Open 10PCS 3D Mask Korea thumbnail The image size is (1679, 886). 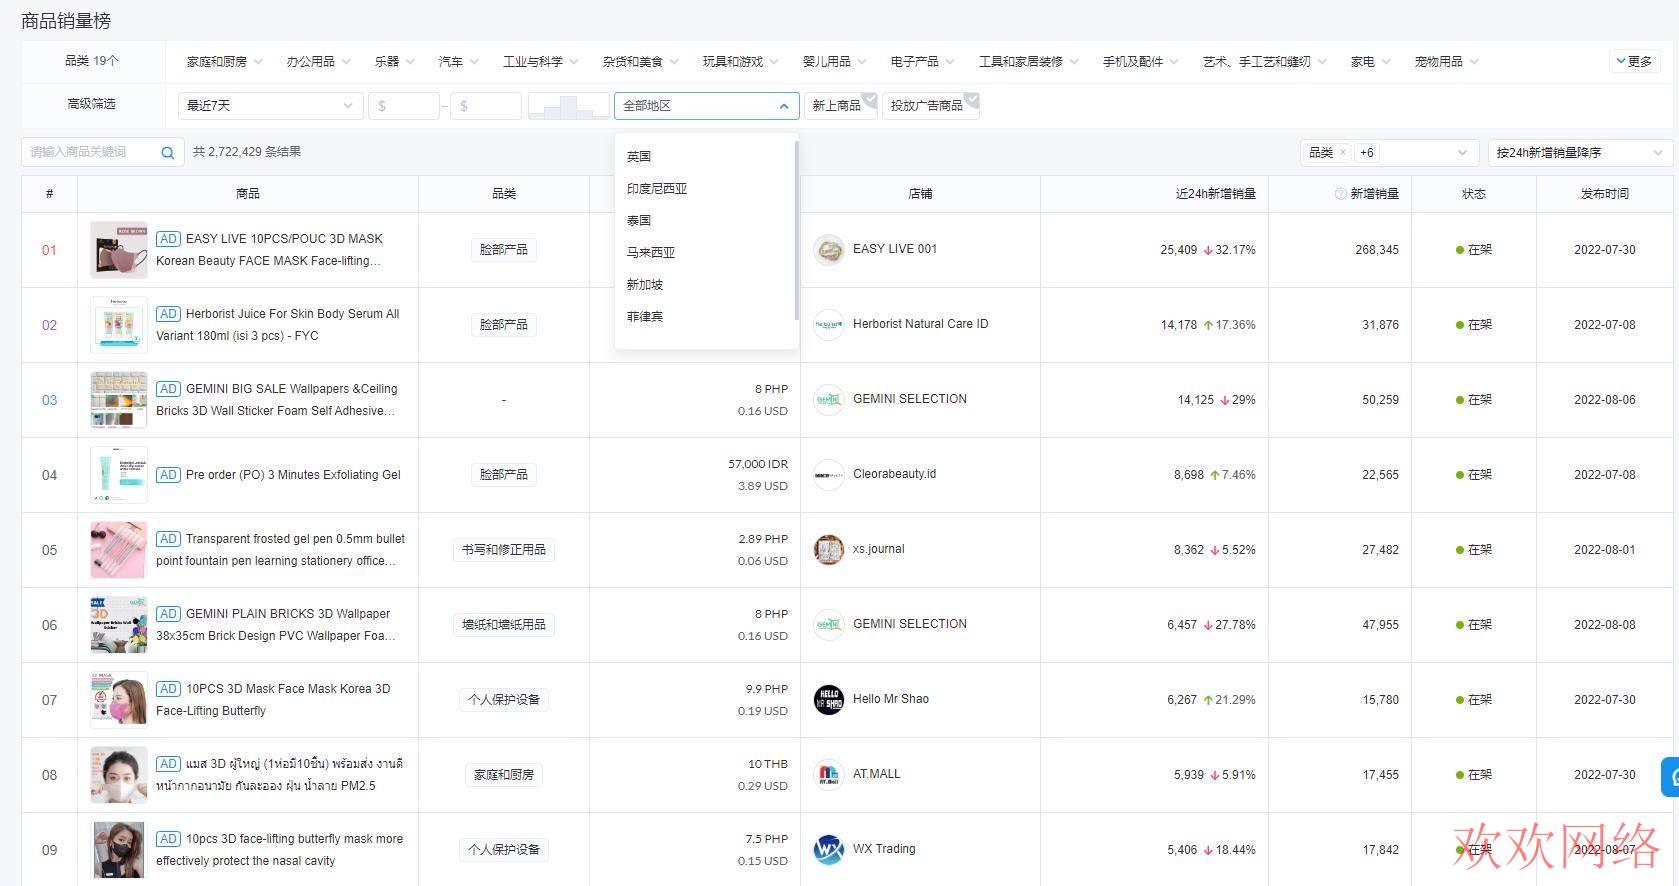pyautogui.click(x=119, y=700)
